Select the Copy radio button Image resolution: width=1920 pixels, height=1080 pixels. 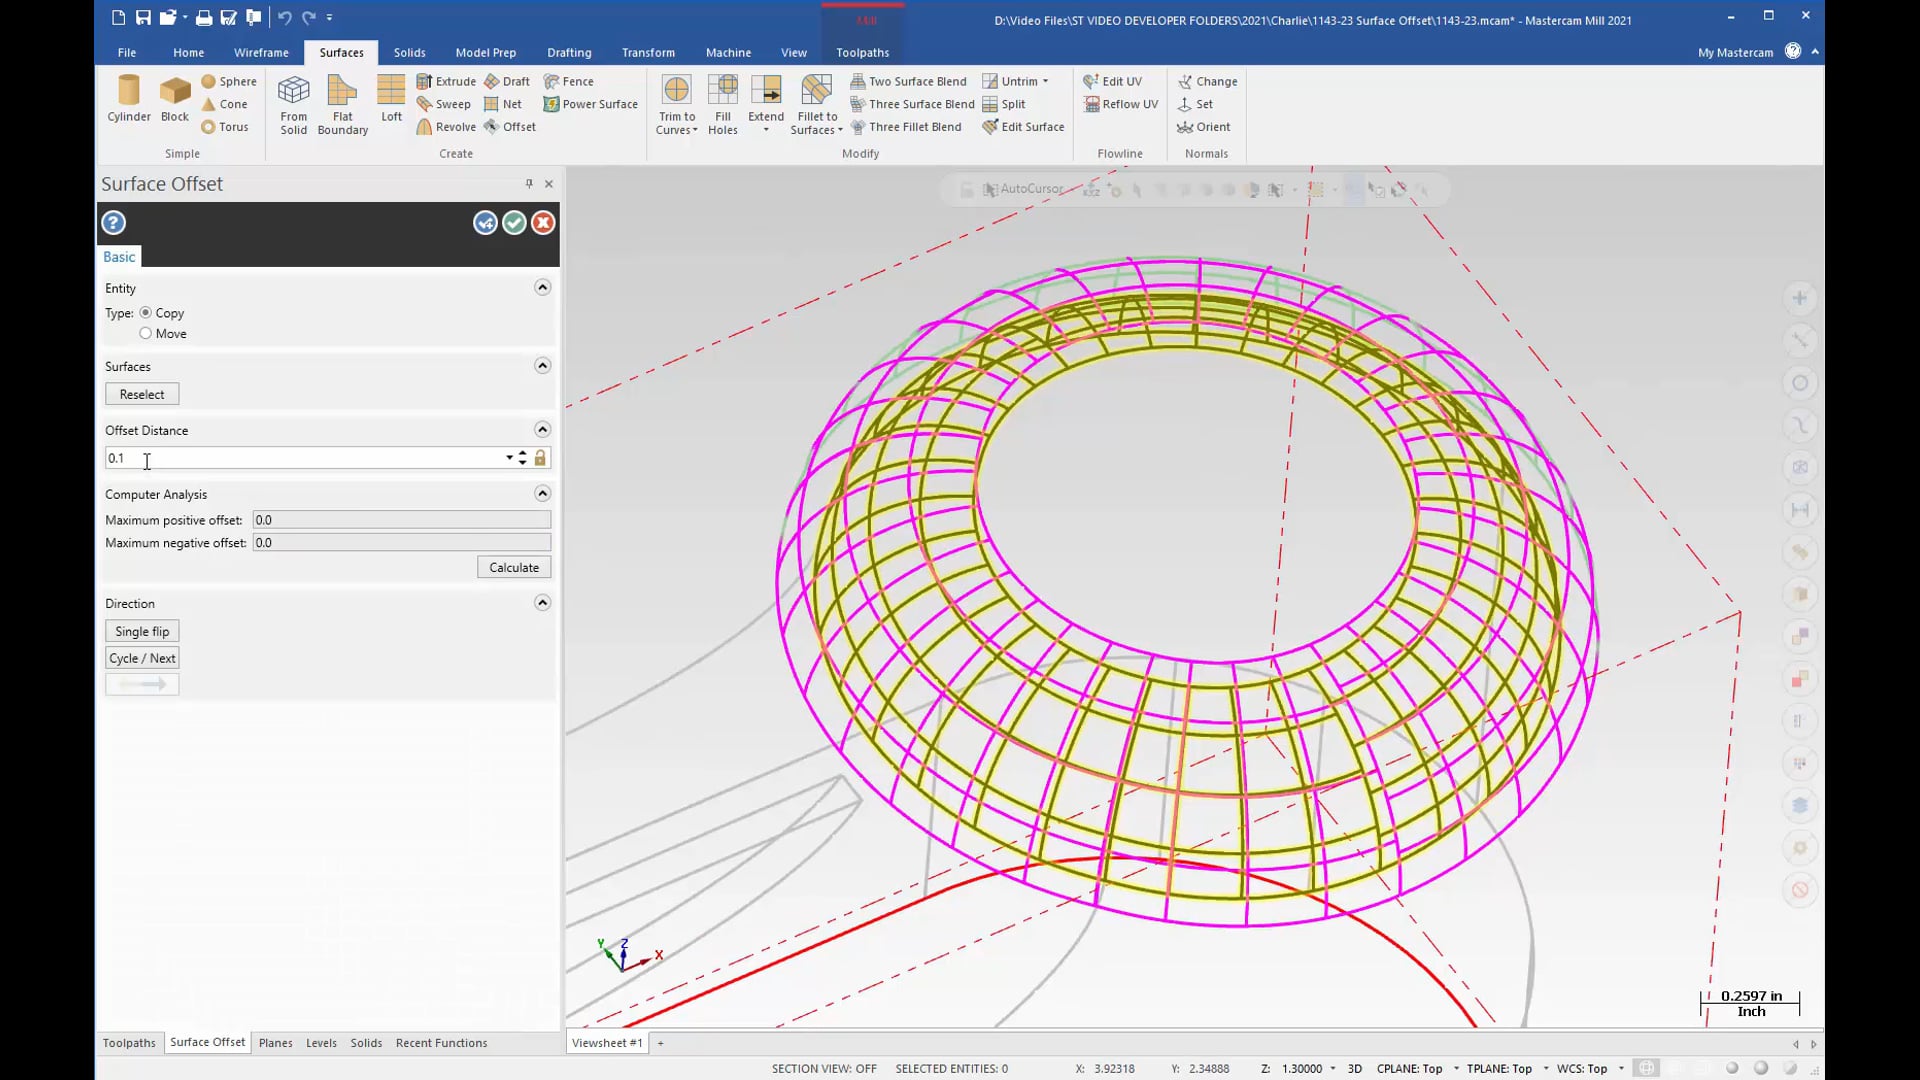coord(145,313)
